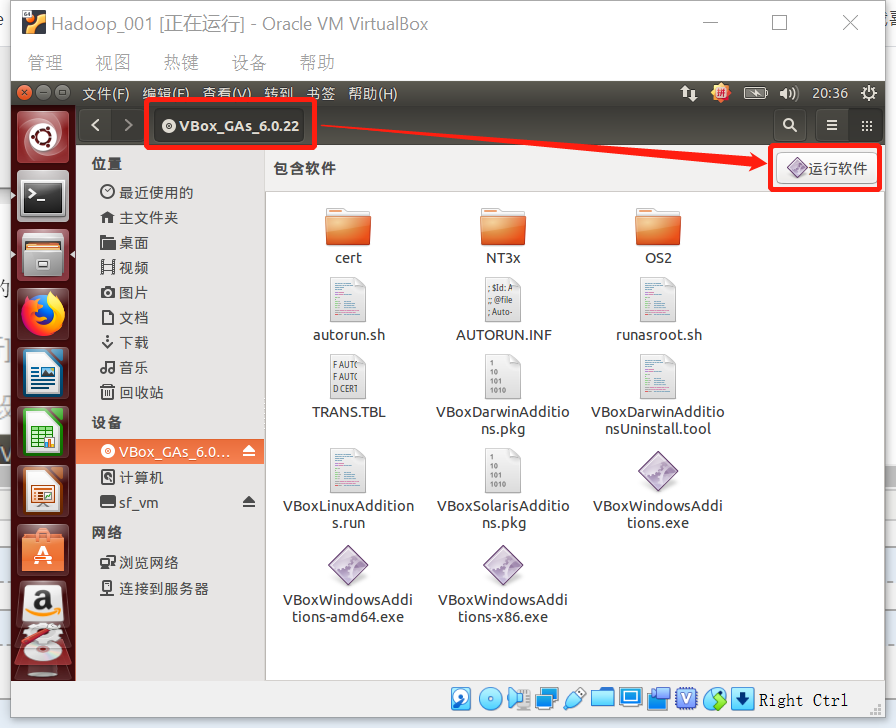Image resolution: width=896 pixels, height=728 pixels.
Task: Open the 热键 menu in VirtualBox
Action: point(181,62)
